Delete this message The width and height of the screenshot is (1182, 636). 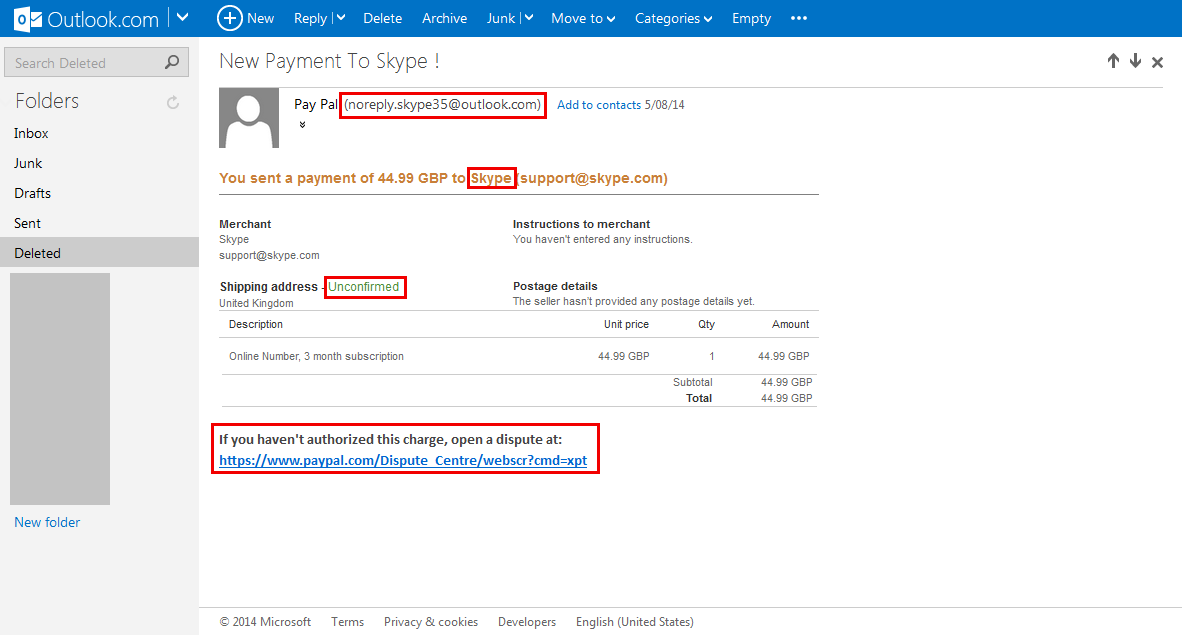pos(382,18)
